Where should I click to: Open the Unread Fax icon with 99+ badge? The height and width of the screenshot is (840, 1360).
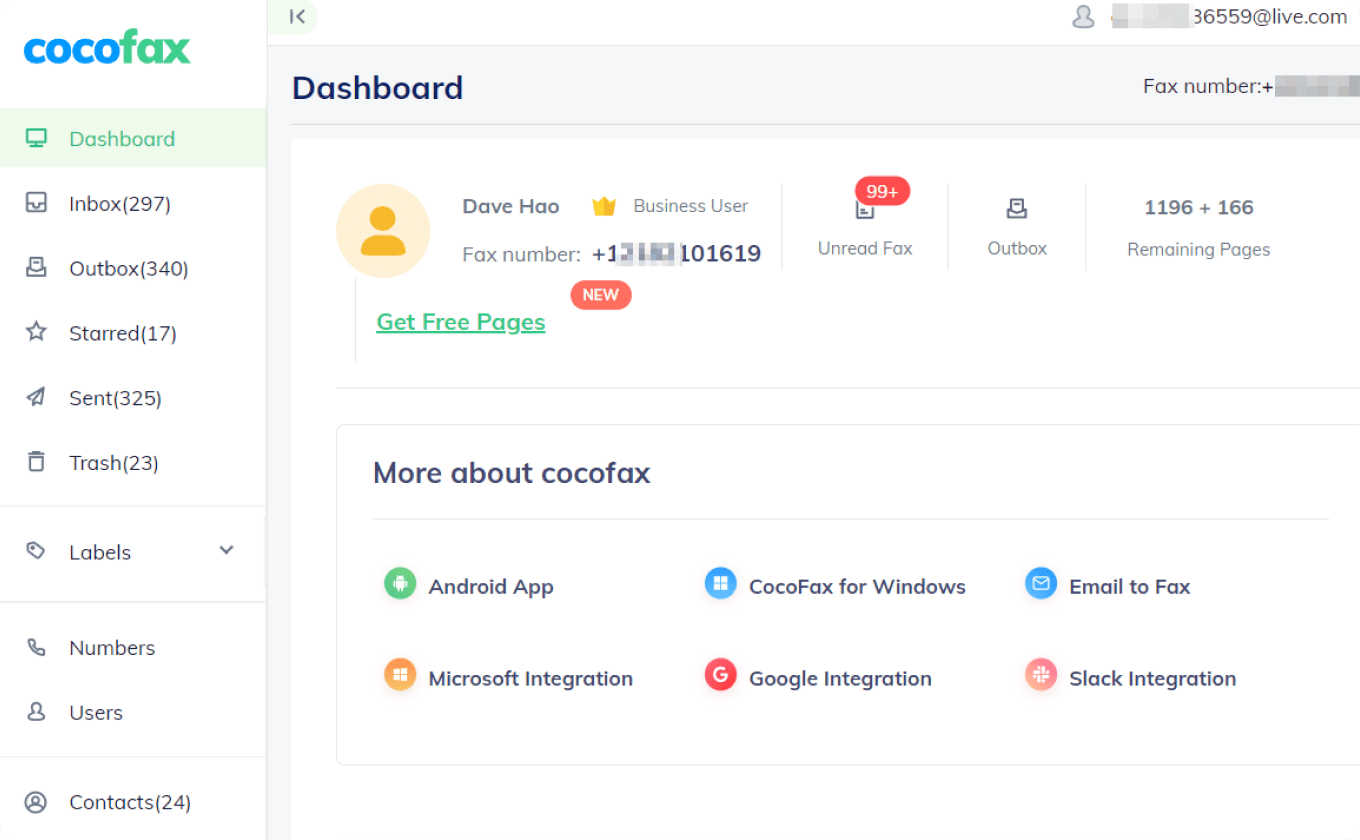(865, 209)
